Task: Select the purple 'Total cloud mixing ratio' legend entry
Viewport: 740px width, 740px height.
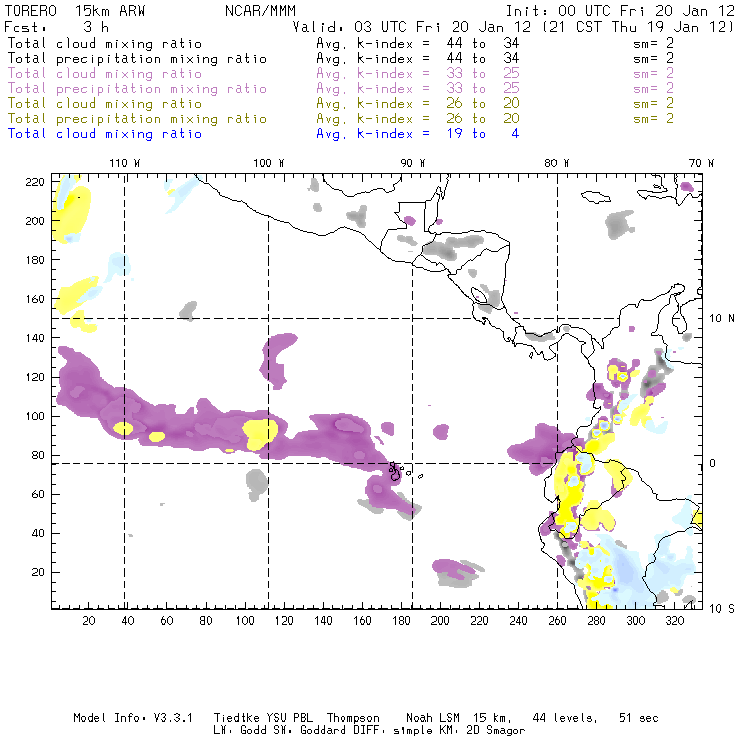Action: [105, 74]
